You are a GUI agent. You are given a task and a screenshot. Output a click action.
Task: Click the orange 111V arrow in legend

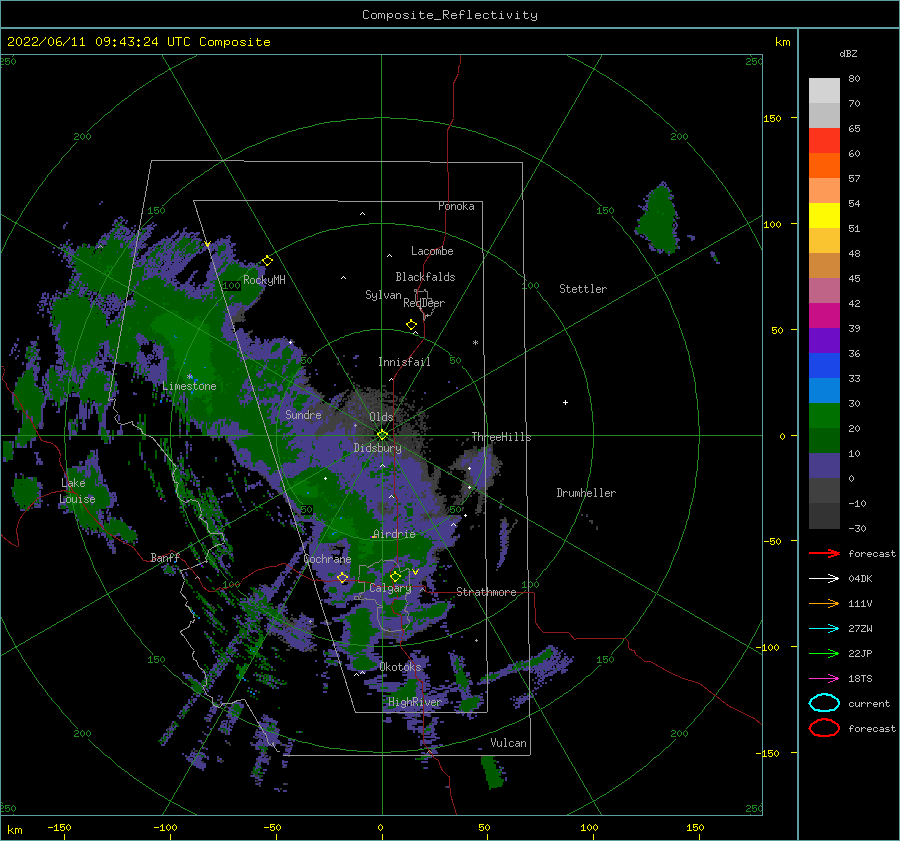pyautogui.click(x=824, y=603)
